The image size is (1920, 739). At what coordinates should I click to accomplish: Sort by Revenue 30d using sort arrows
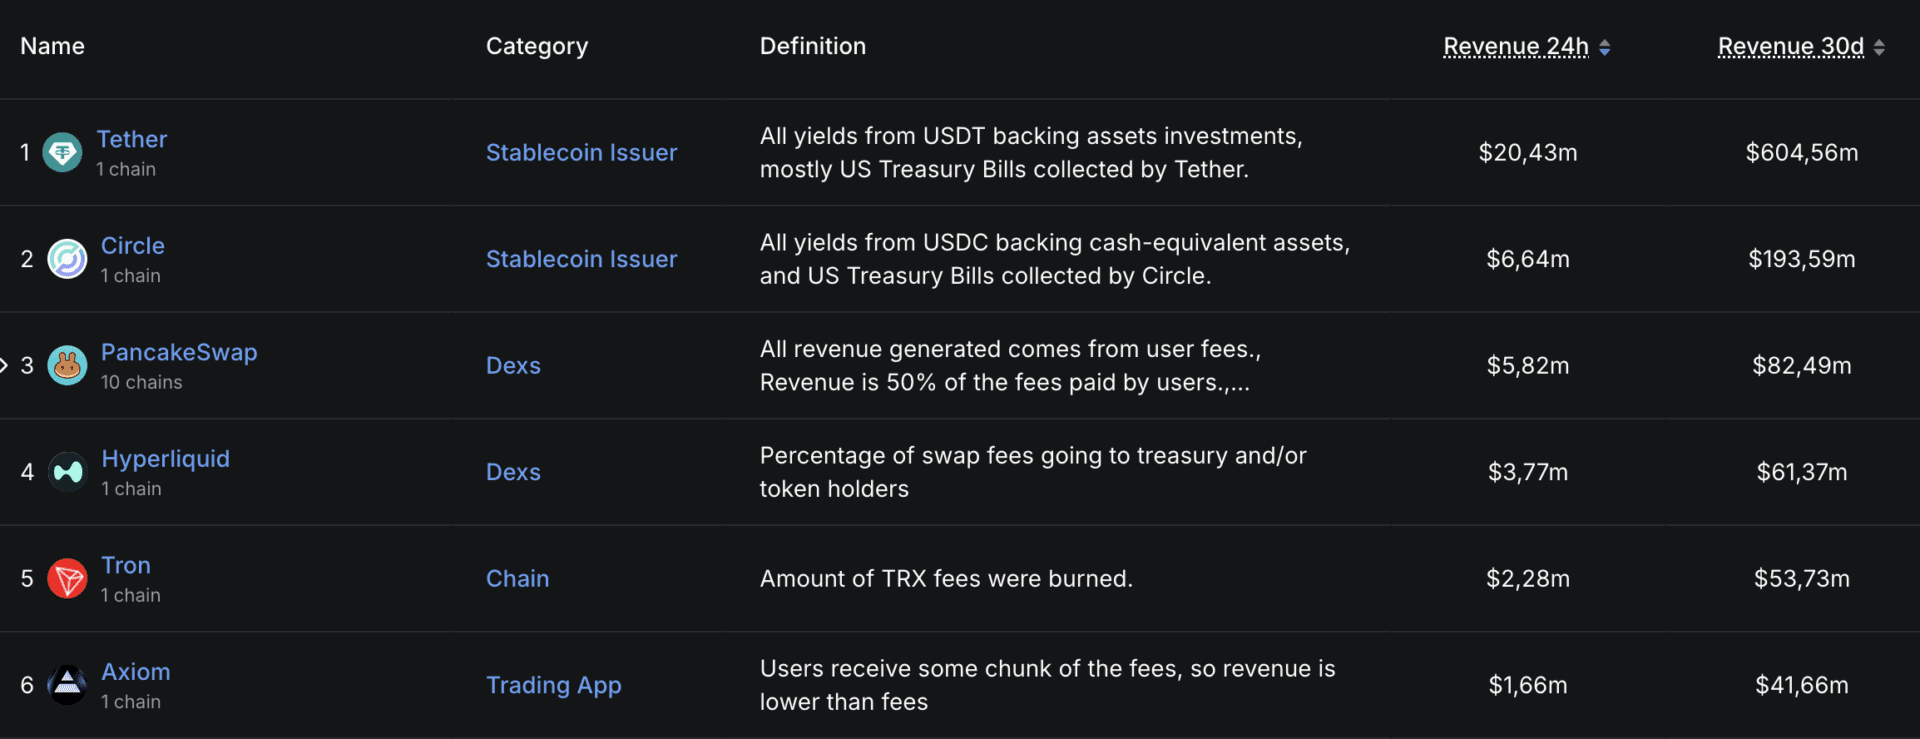[1879, 47]
